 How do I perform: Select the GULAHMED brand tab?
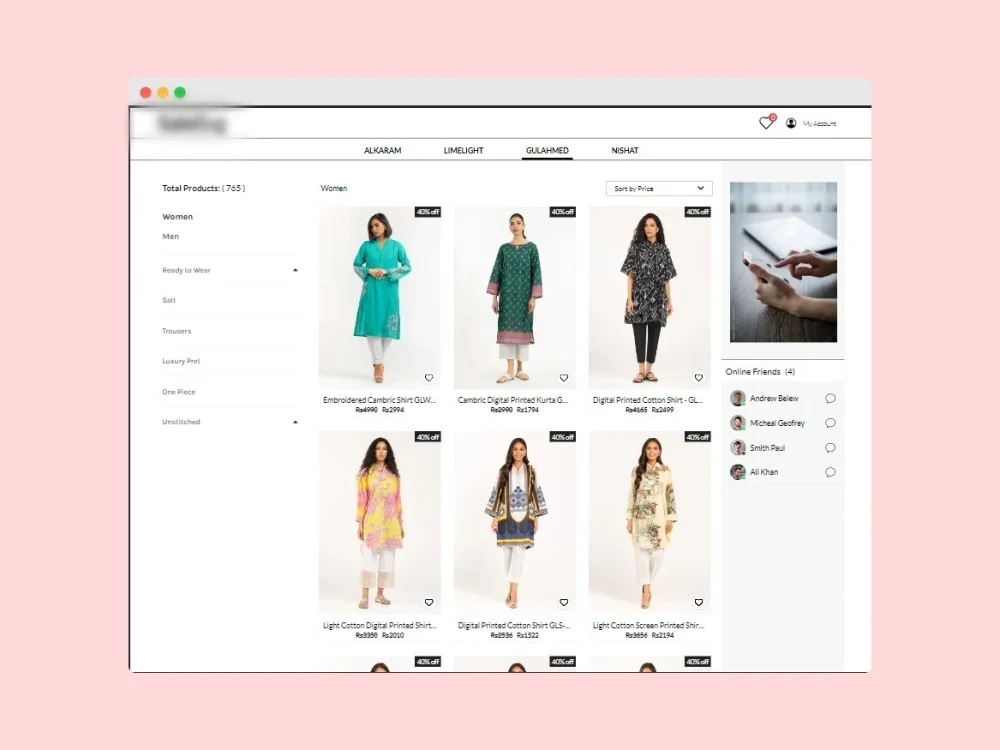[x=547, y=151]
